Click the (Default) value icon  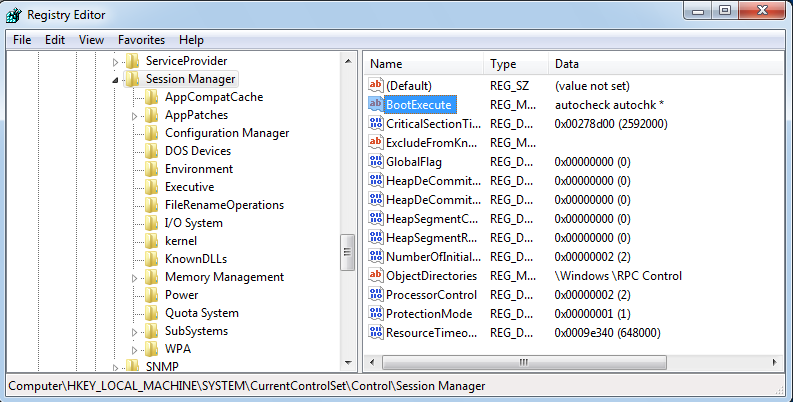pos(376,86)
